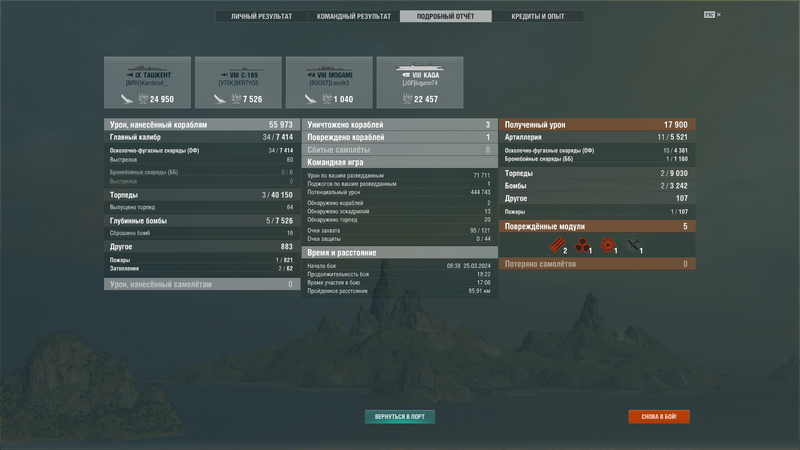Click the damaged torpedo tubes module icon
This screenshot has height=450, width=800.
coord(555,246)
